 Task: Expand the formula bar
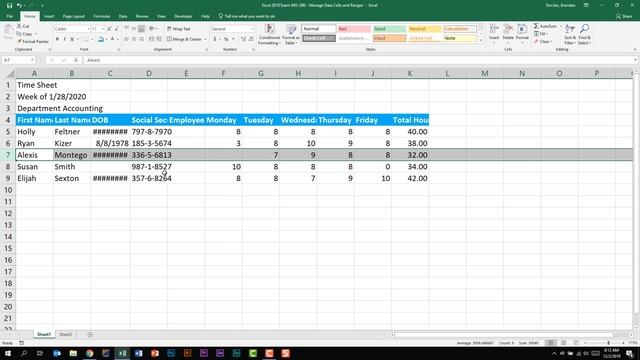[636, 60]
